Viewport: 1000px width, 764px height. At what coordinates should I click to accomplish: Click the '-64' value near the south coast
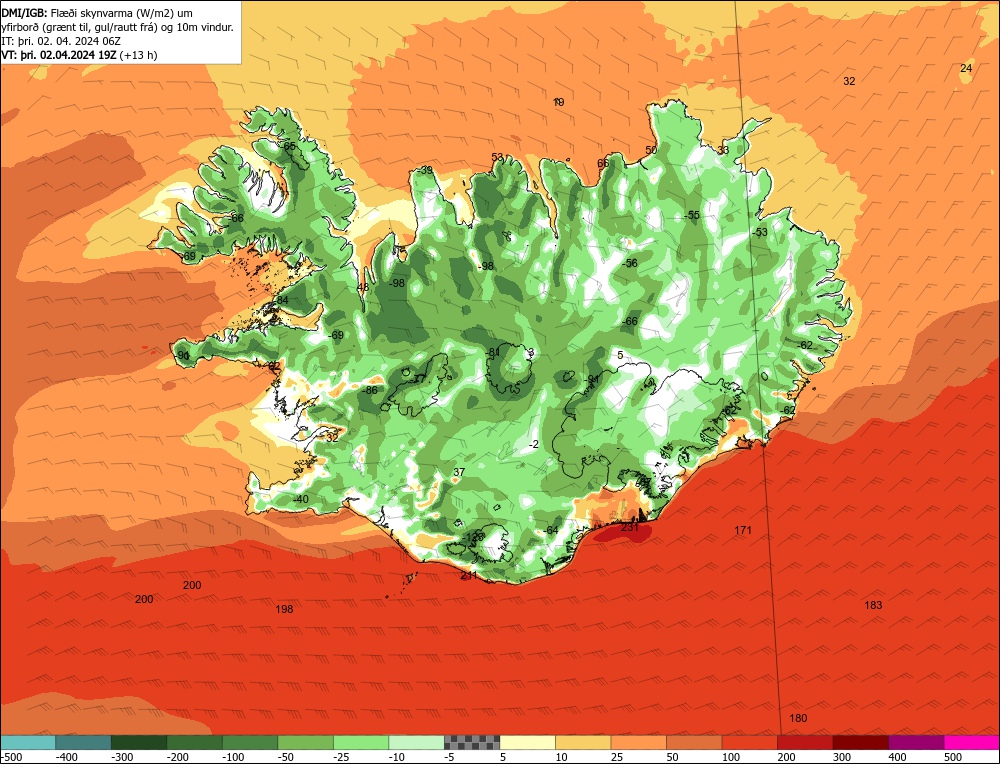coord(550,531)
